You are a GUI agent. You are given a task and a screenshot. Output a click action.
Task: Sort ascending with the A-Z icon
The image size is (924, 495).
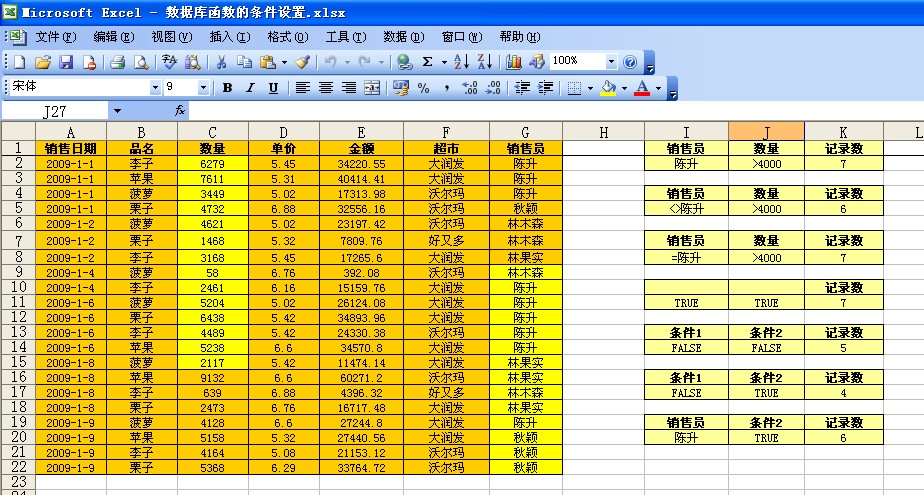[x=461, y=62]
